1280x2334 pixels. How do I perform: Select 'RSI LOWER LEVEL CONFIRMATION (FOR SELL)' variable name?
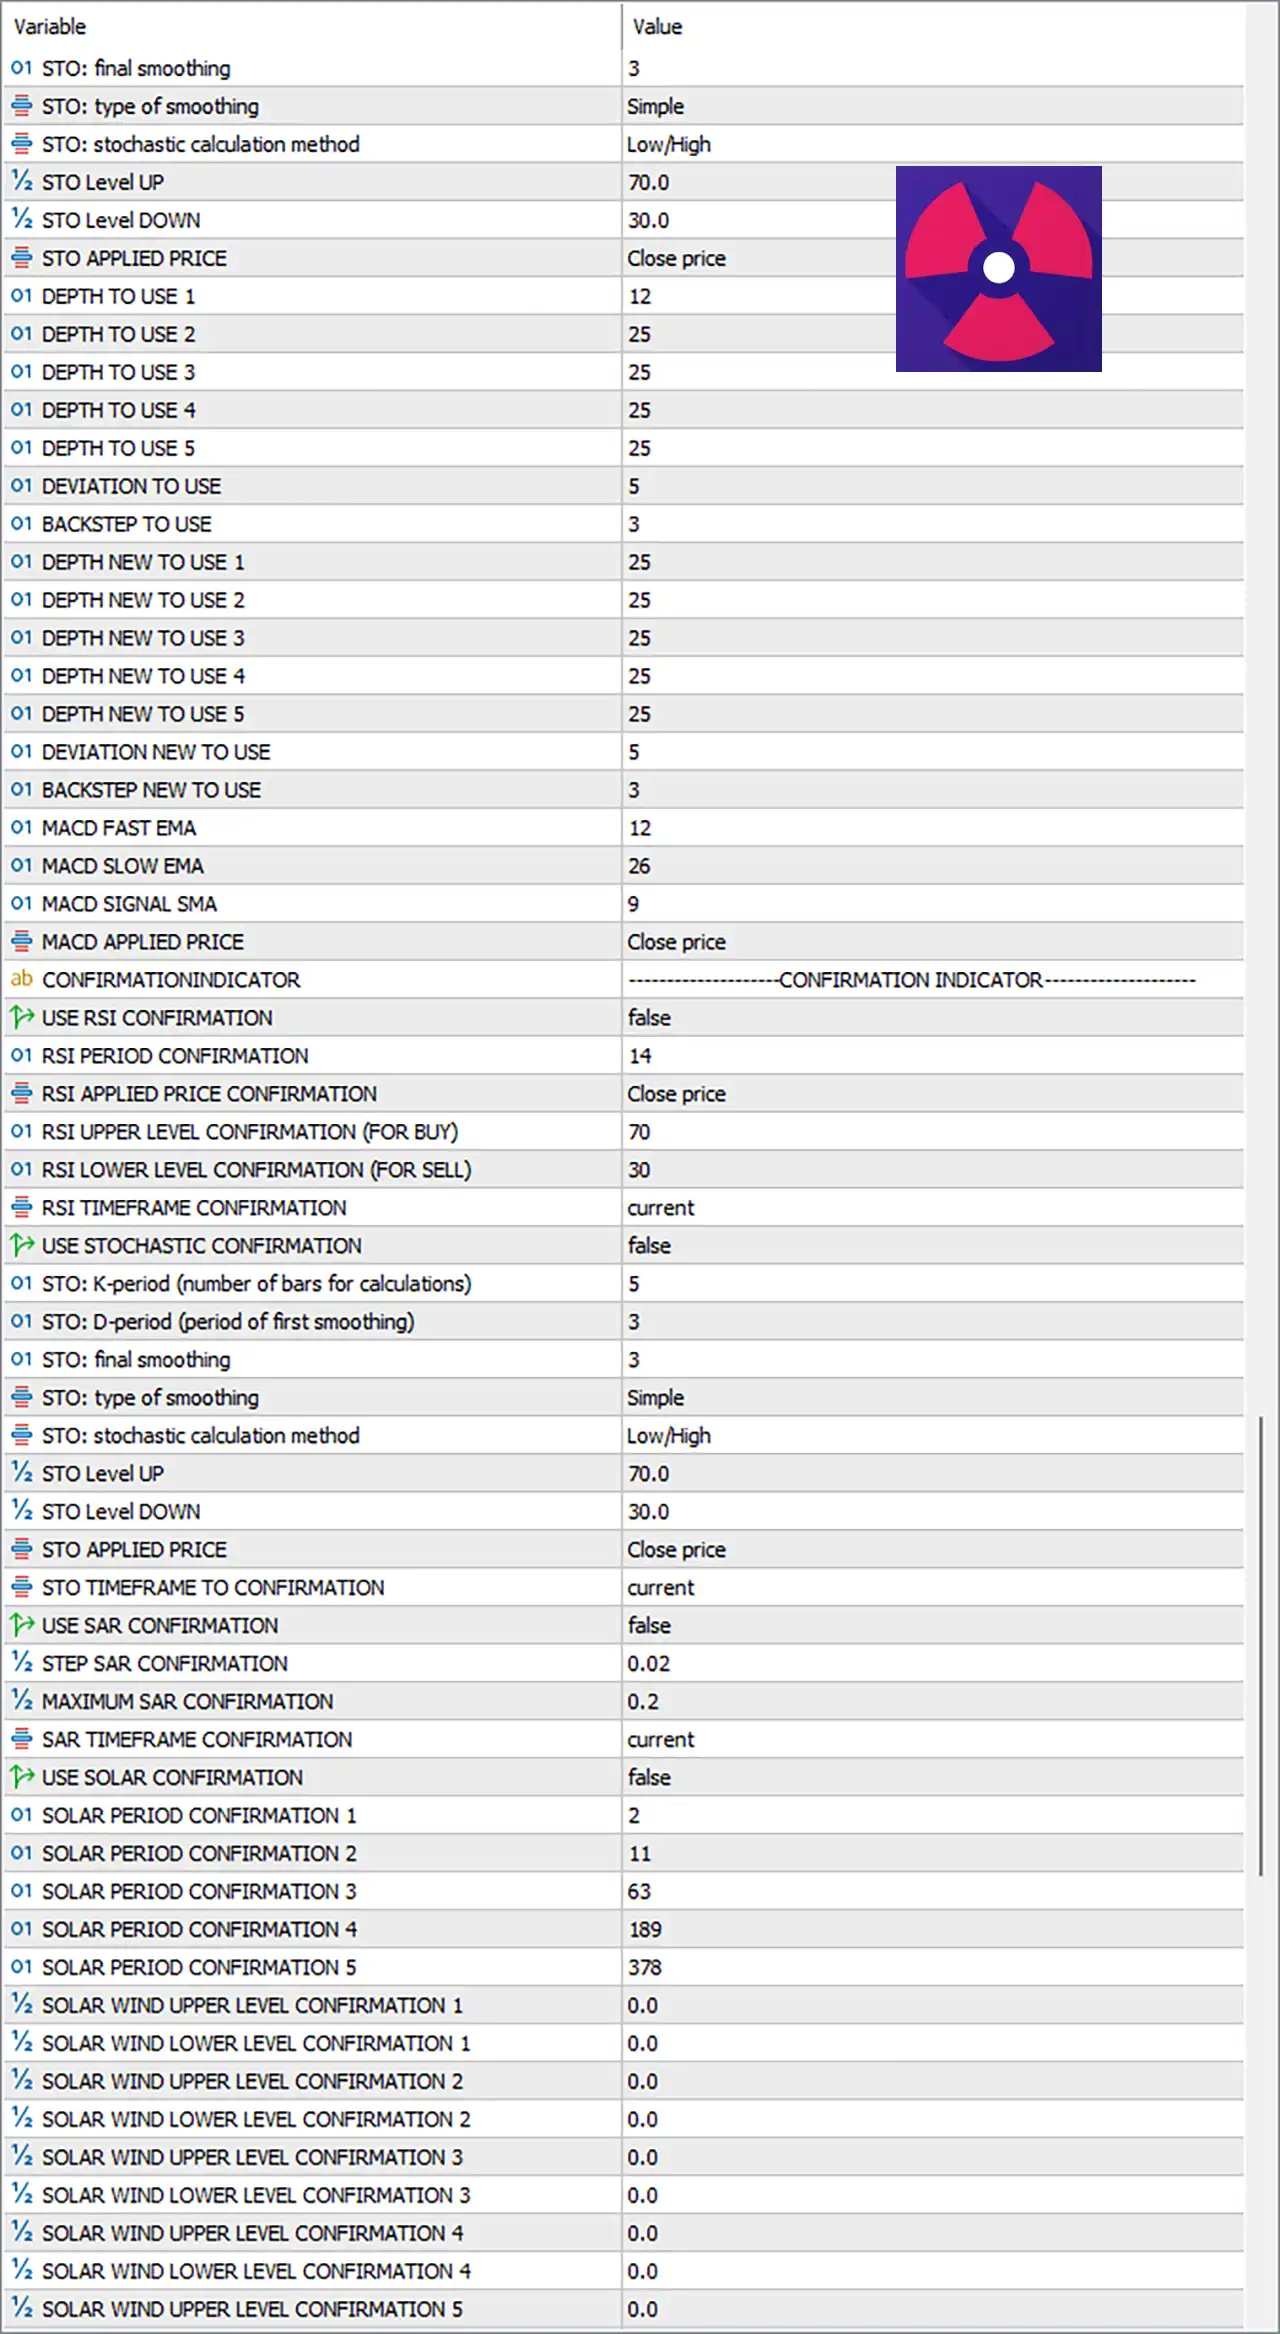(x=256, y=1170)
